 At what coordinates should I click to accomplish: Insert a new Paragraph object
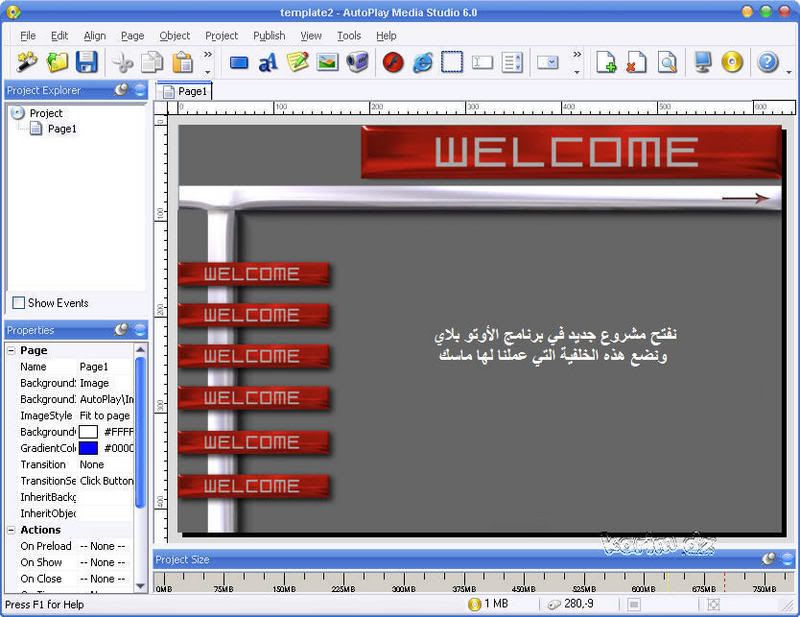[x=298, y=63]
